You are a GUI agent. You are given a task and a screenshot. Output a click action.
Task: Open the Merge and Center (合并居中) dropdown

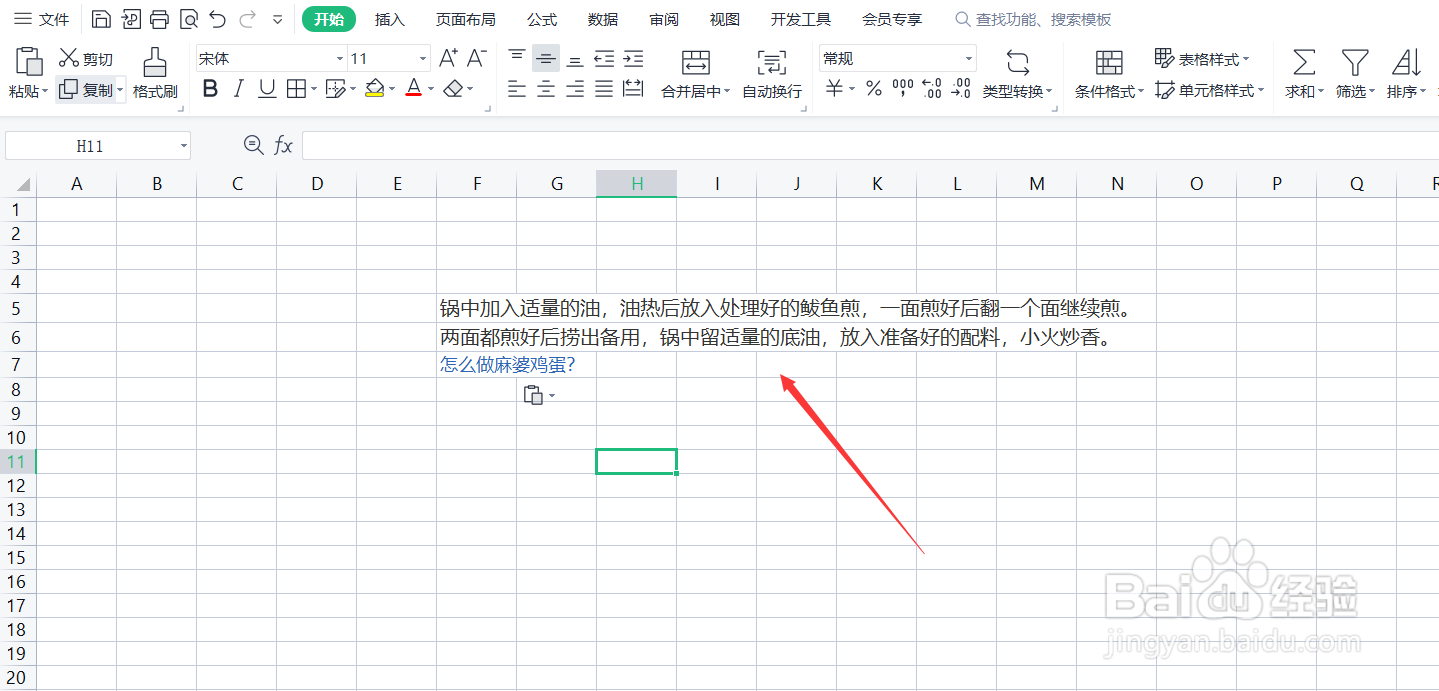(727, 92)
